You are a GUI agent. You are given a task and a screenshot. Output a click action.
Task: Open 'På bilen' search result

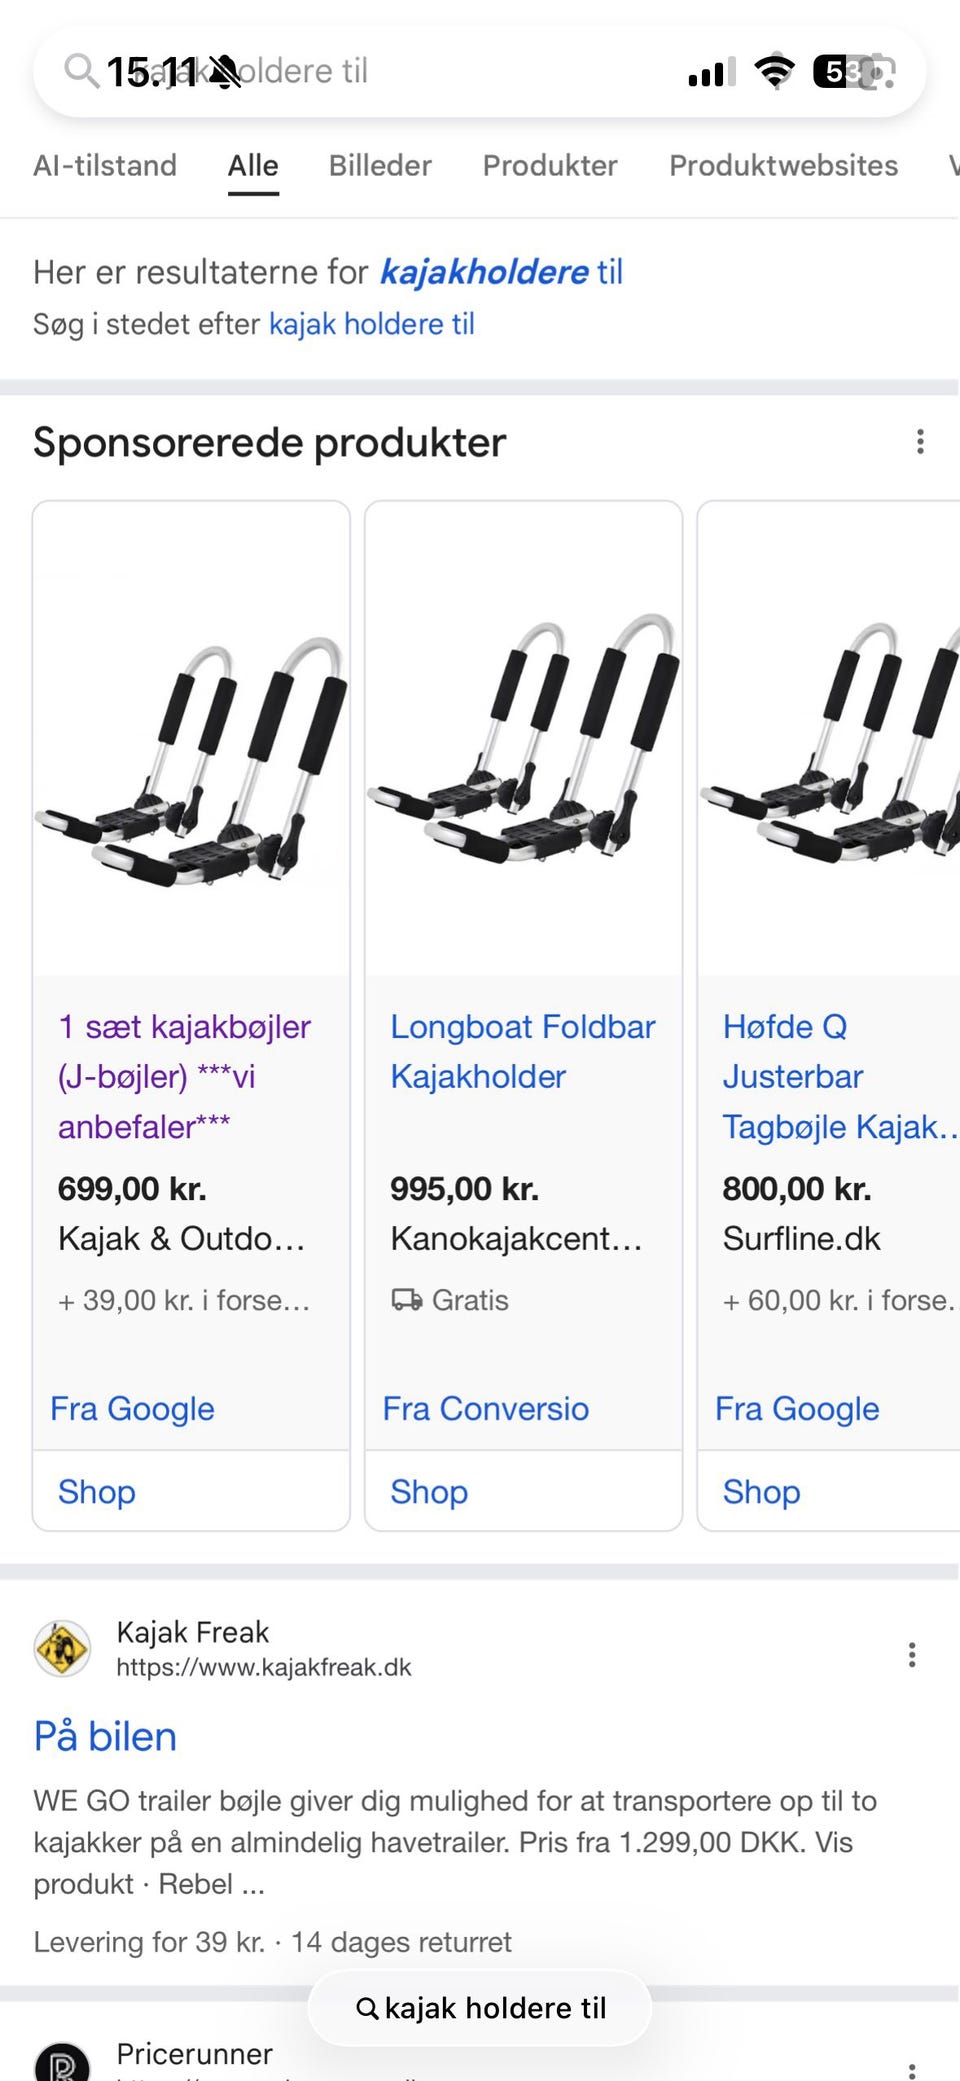(105, 1737)
